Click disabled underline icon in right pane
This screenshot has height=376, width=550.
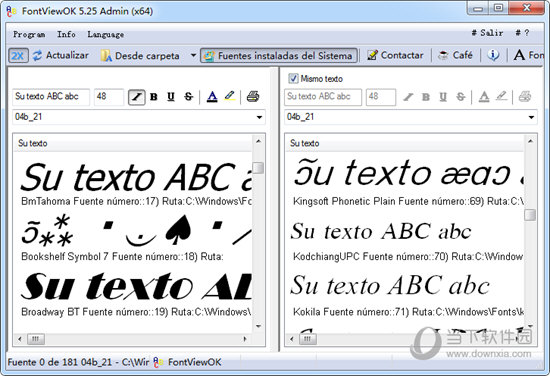[443, 97]
